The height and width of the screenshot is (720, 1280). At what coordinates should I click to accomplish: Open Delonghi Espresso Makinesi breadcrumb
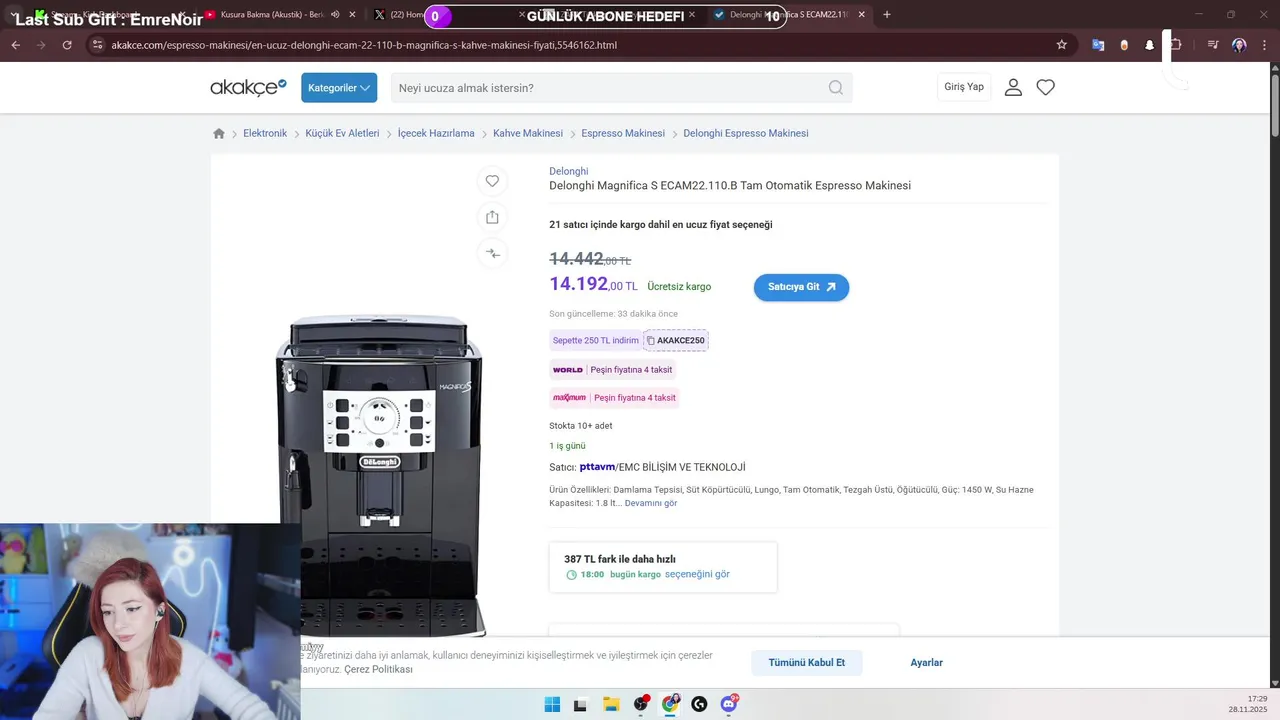(746, 133)
